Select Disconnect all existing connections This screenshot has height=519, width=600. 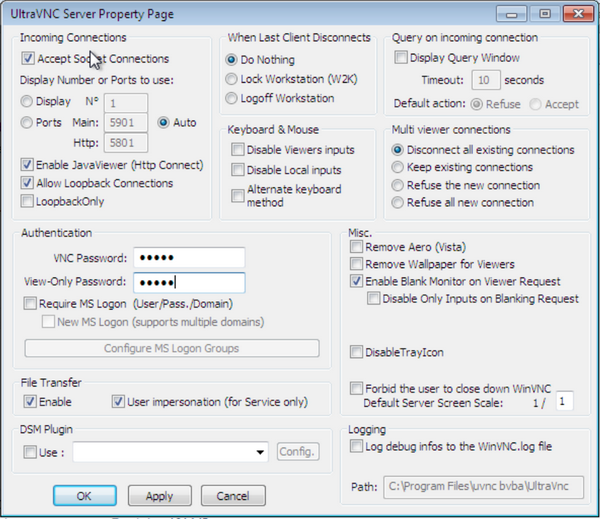(398, 150)
